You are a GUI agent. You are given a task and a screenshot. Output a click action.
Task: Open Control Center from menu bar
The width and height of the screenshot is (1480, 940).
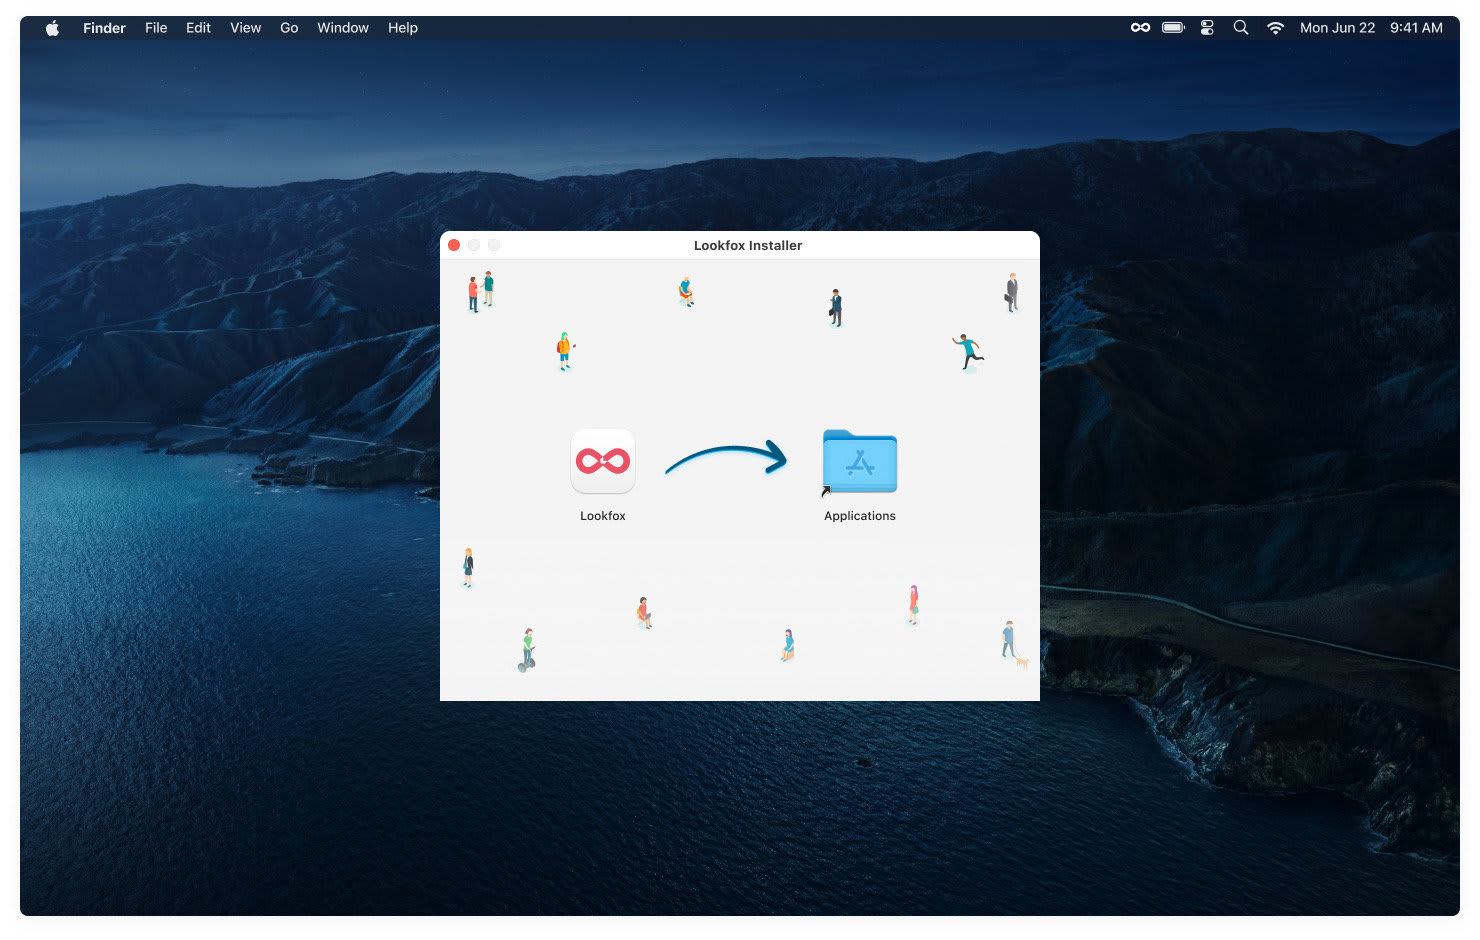pyautogui.click(x=1207, y=28)
